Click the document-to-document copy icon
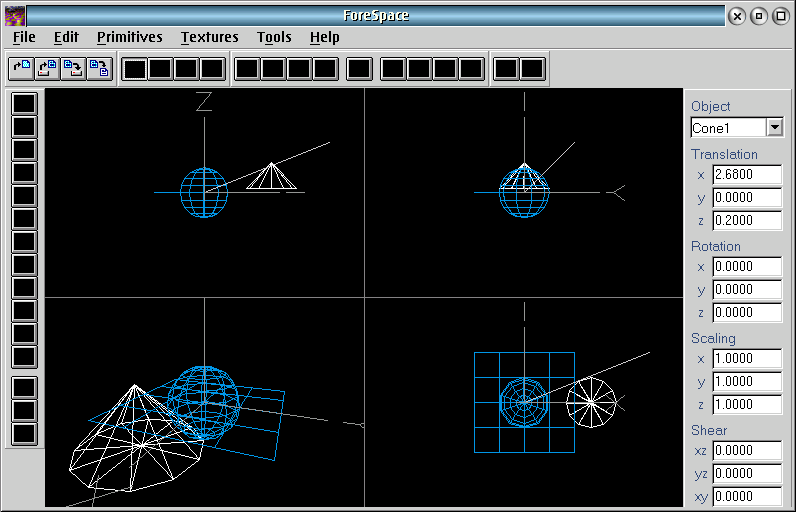The width and height of the screenshot is (796, 512). click(100, 69)
